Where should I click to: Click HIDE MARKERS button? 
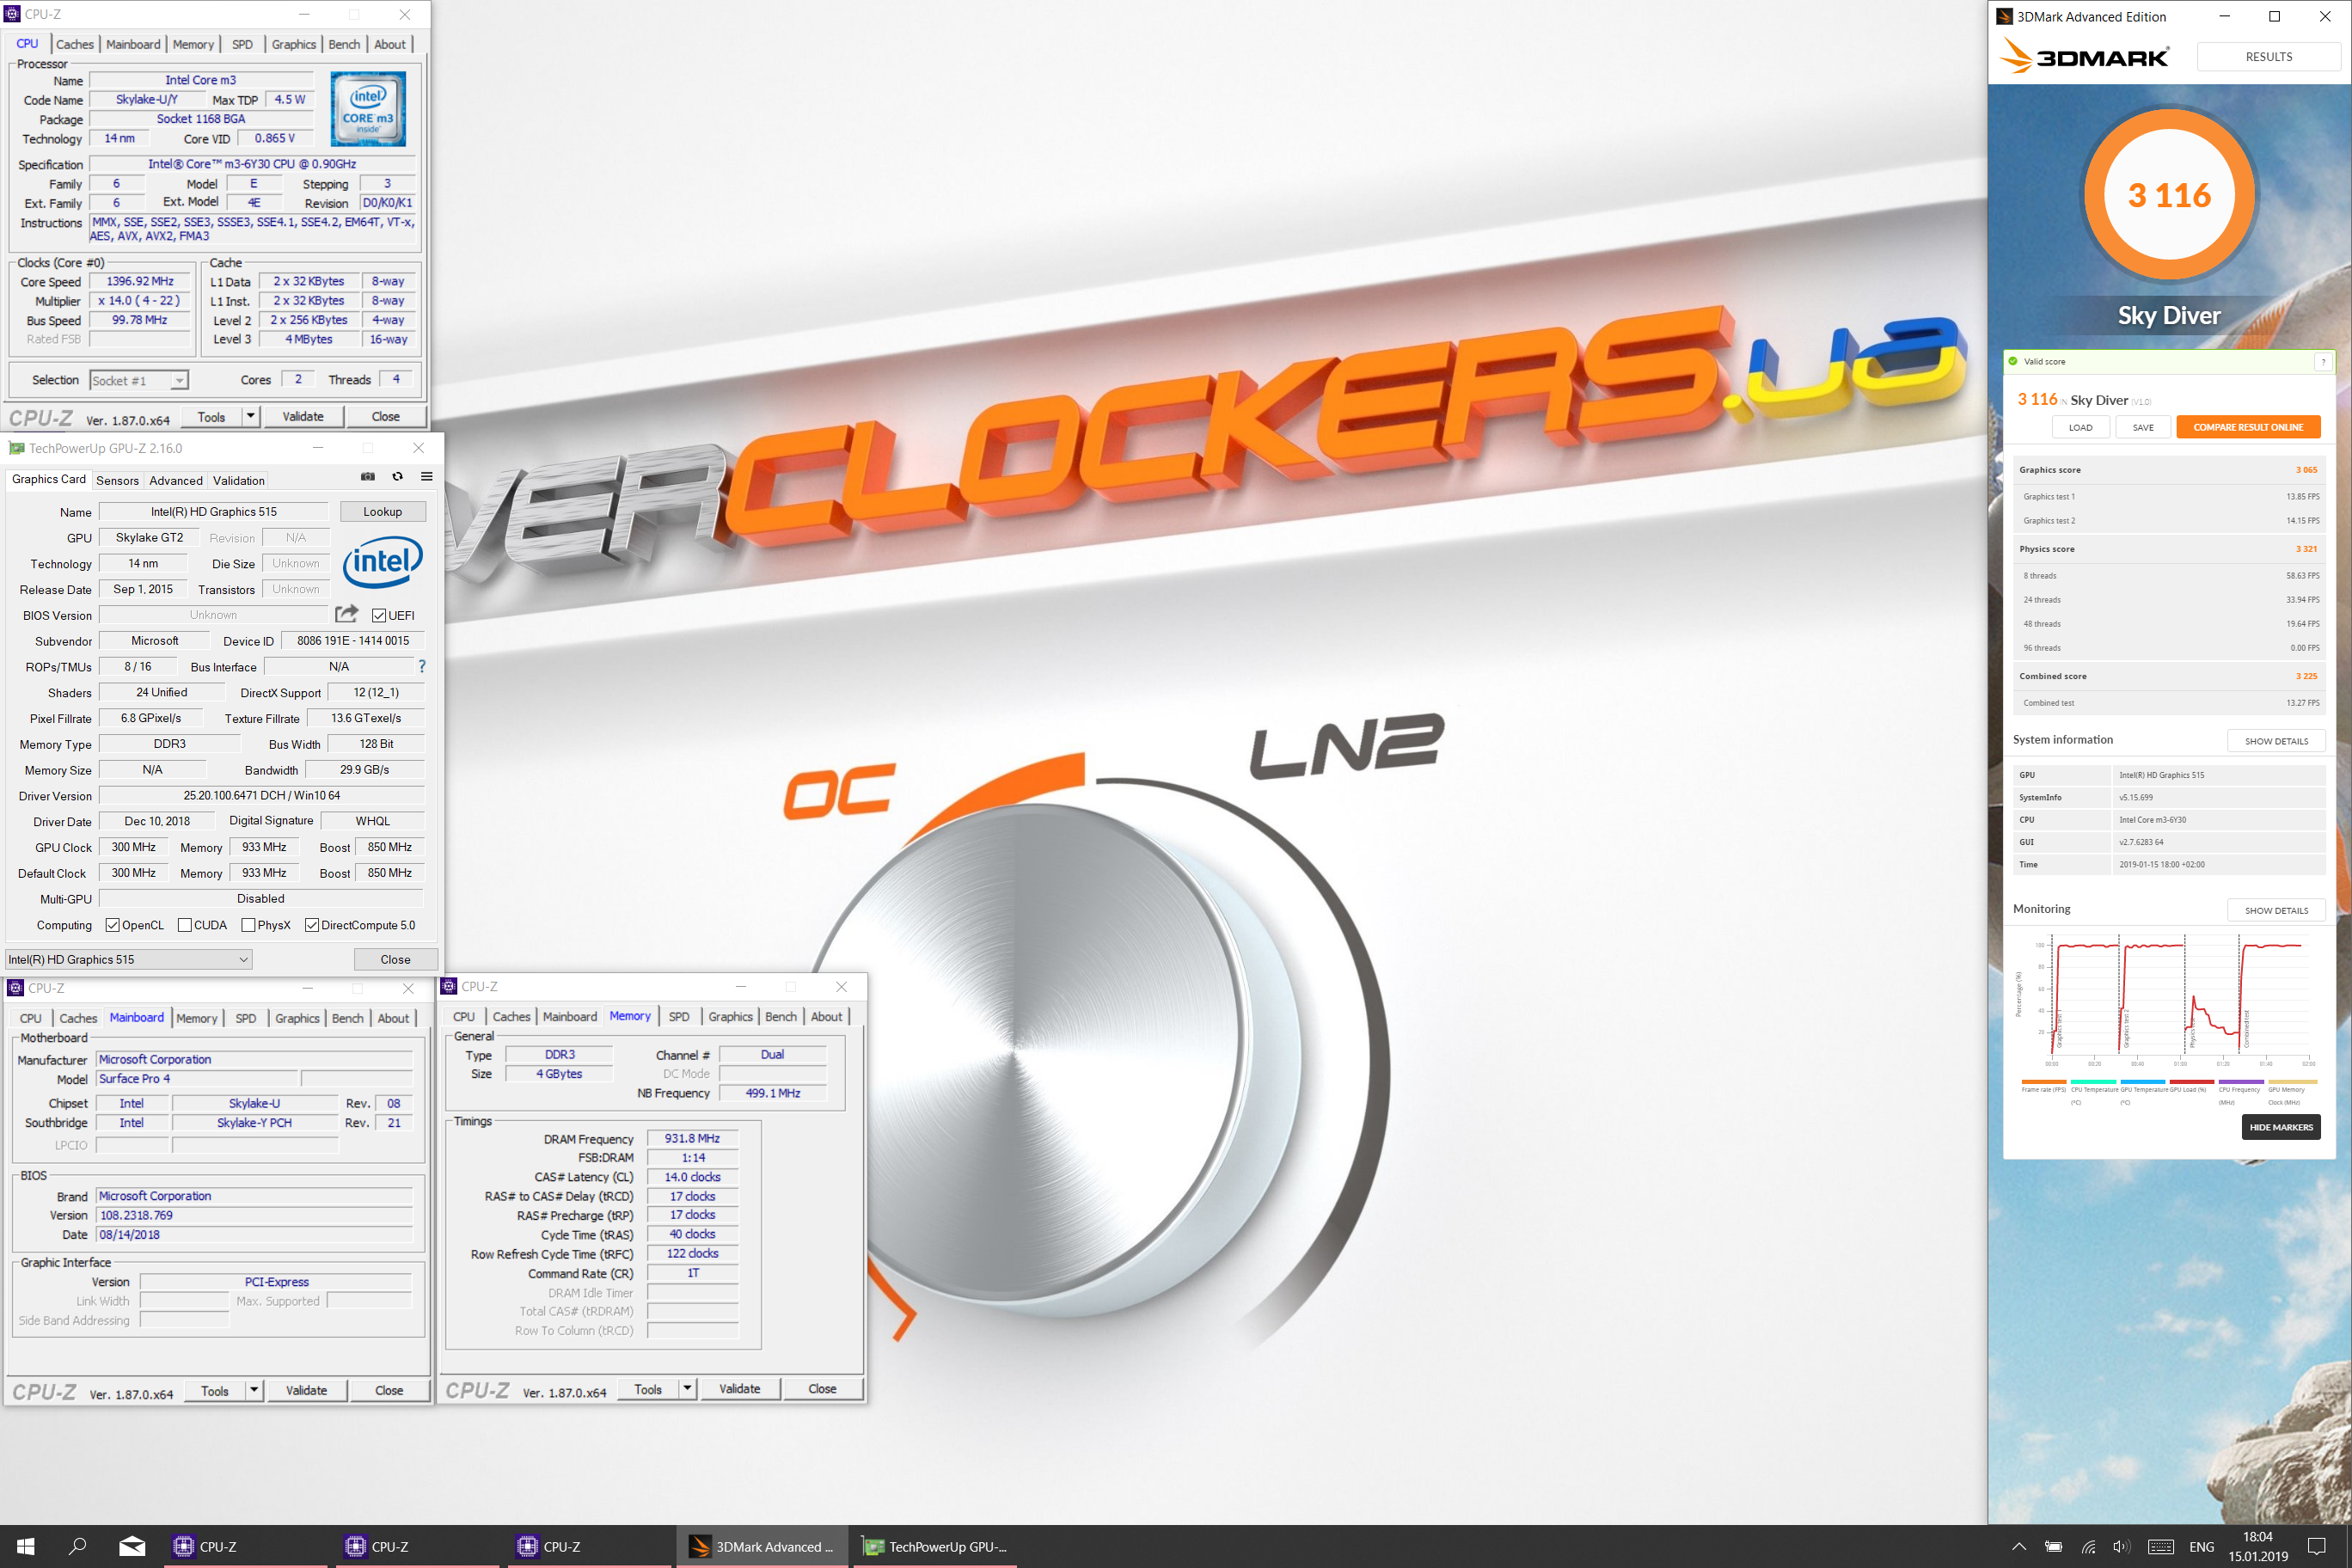pyautogui.click(x=2281, y=1127)
